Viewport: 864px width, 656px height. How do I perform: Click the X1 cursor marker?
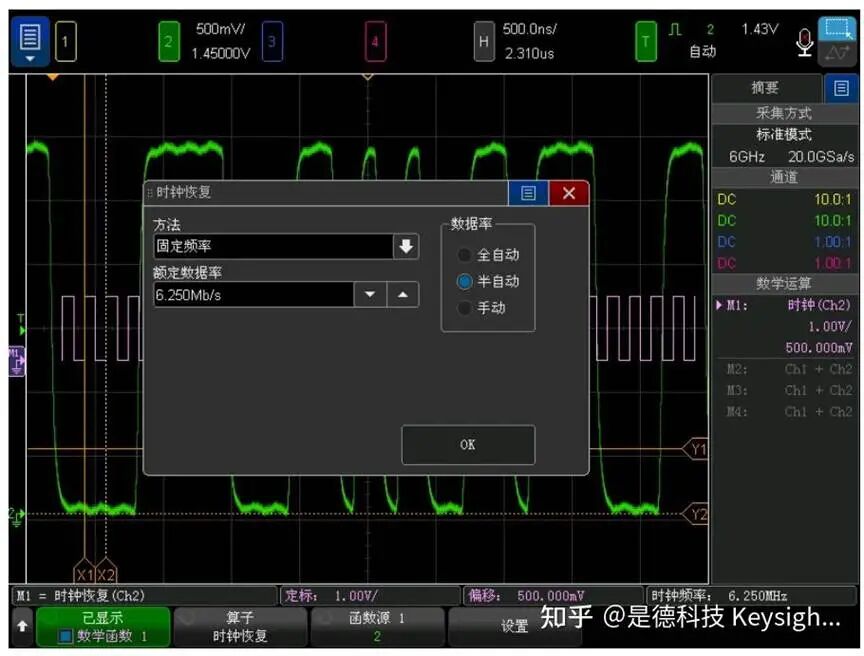pyautogui.click(x=84, y=573)
